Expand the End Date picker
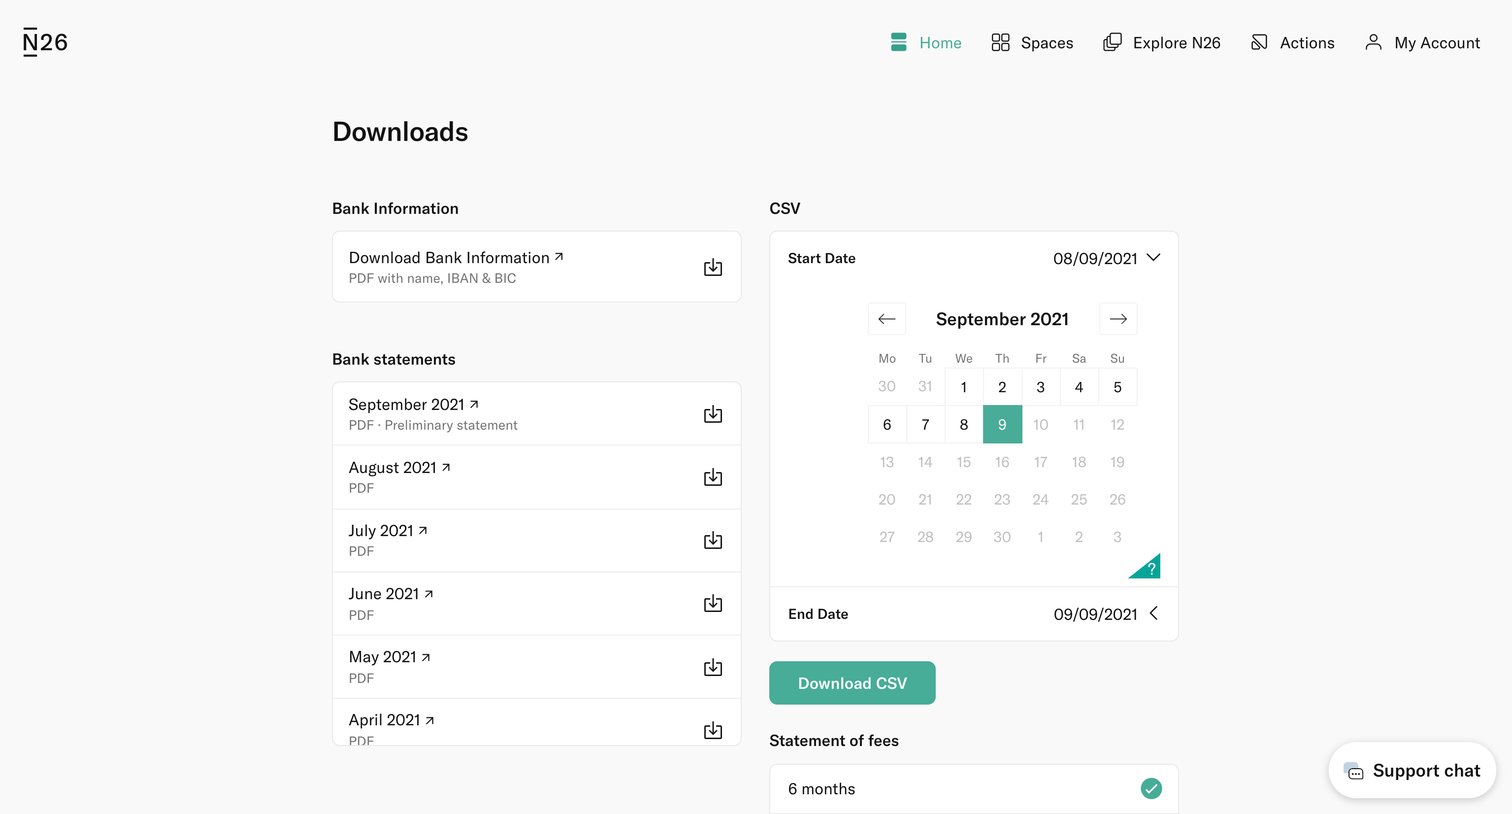 [x=1153, y=613]
